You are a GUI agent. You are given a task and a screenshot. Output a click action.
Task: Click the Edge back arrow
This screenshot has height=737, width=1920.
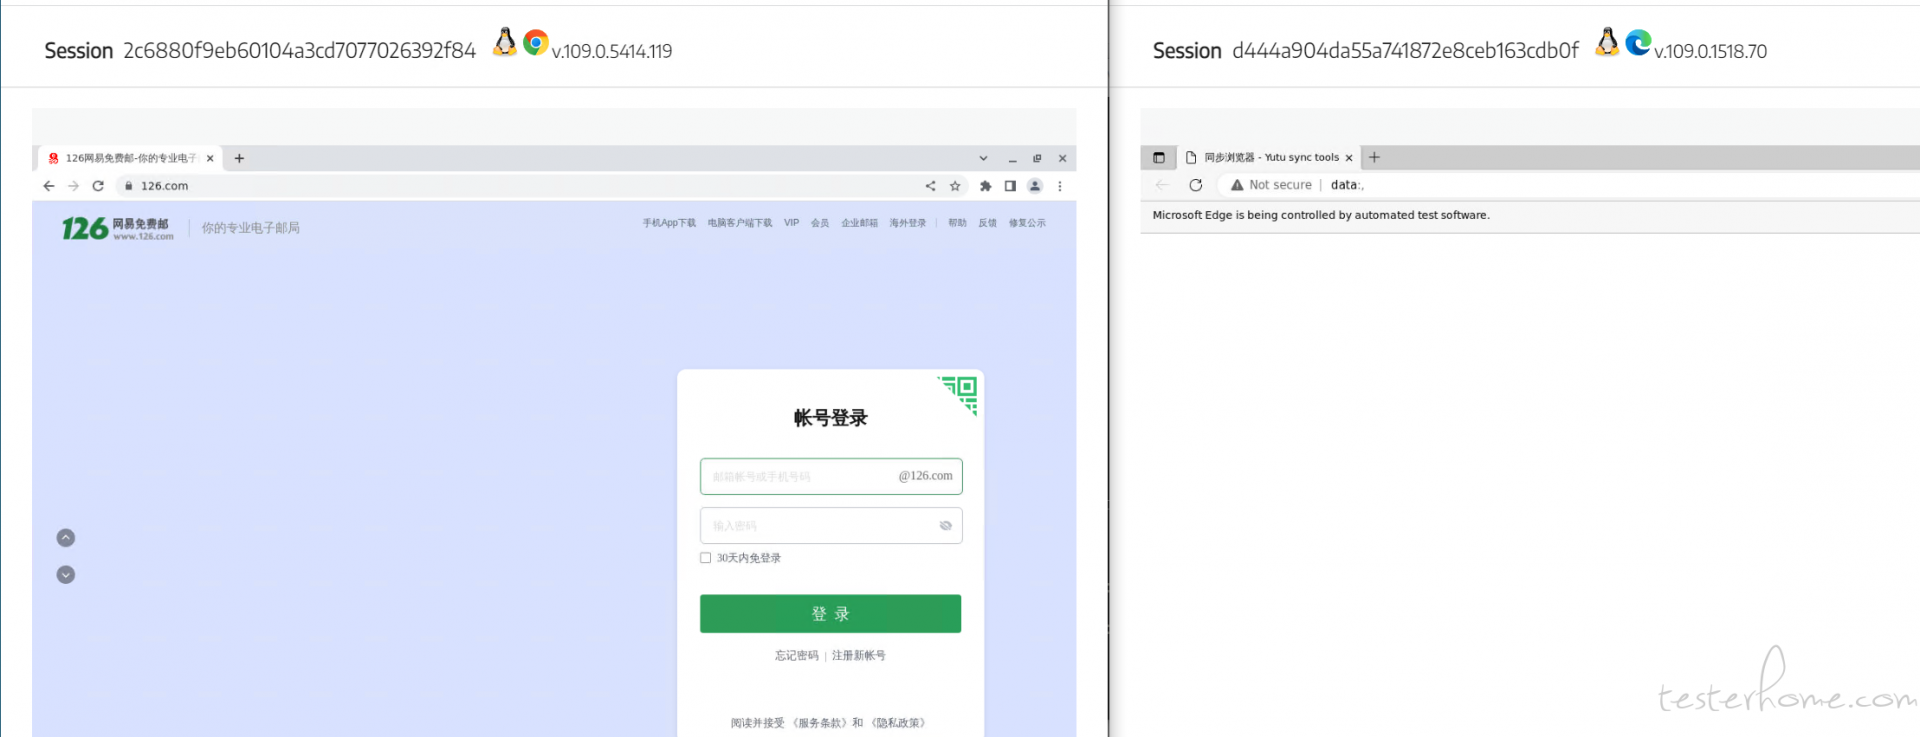[x=1162, y=185]
